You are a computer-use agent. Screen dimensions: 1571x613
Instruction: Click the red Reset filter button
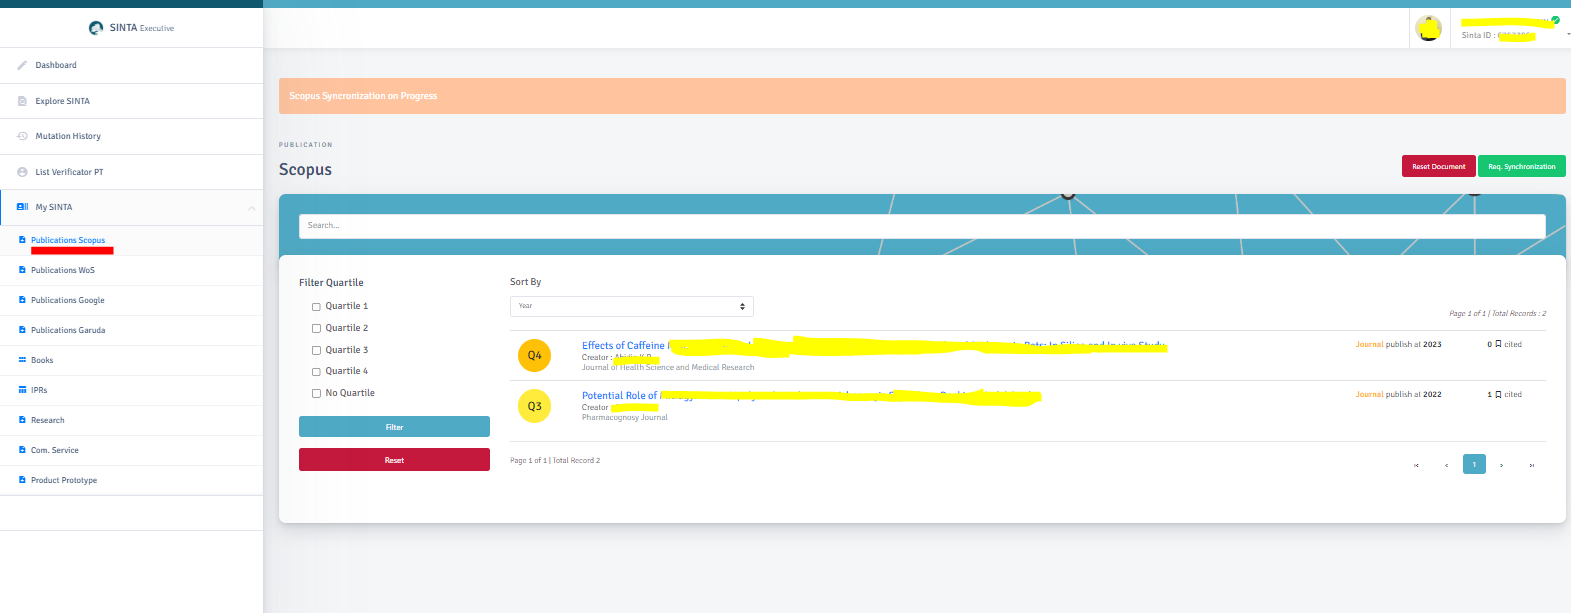tap(394, 460)
